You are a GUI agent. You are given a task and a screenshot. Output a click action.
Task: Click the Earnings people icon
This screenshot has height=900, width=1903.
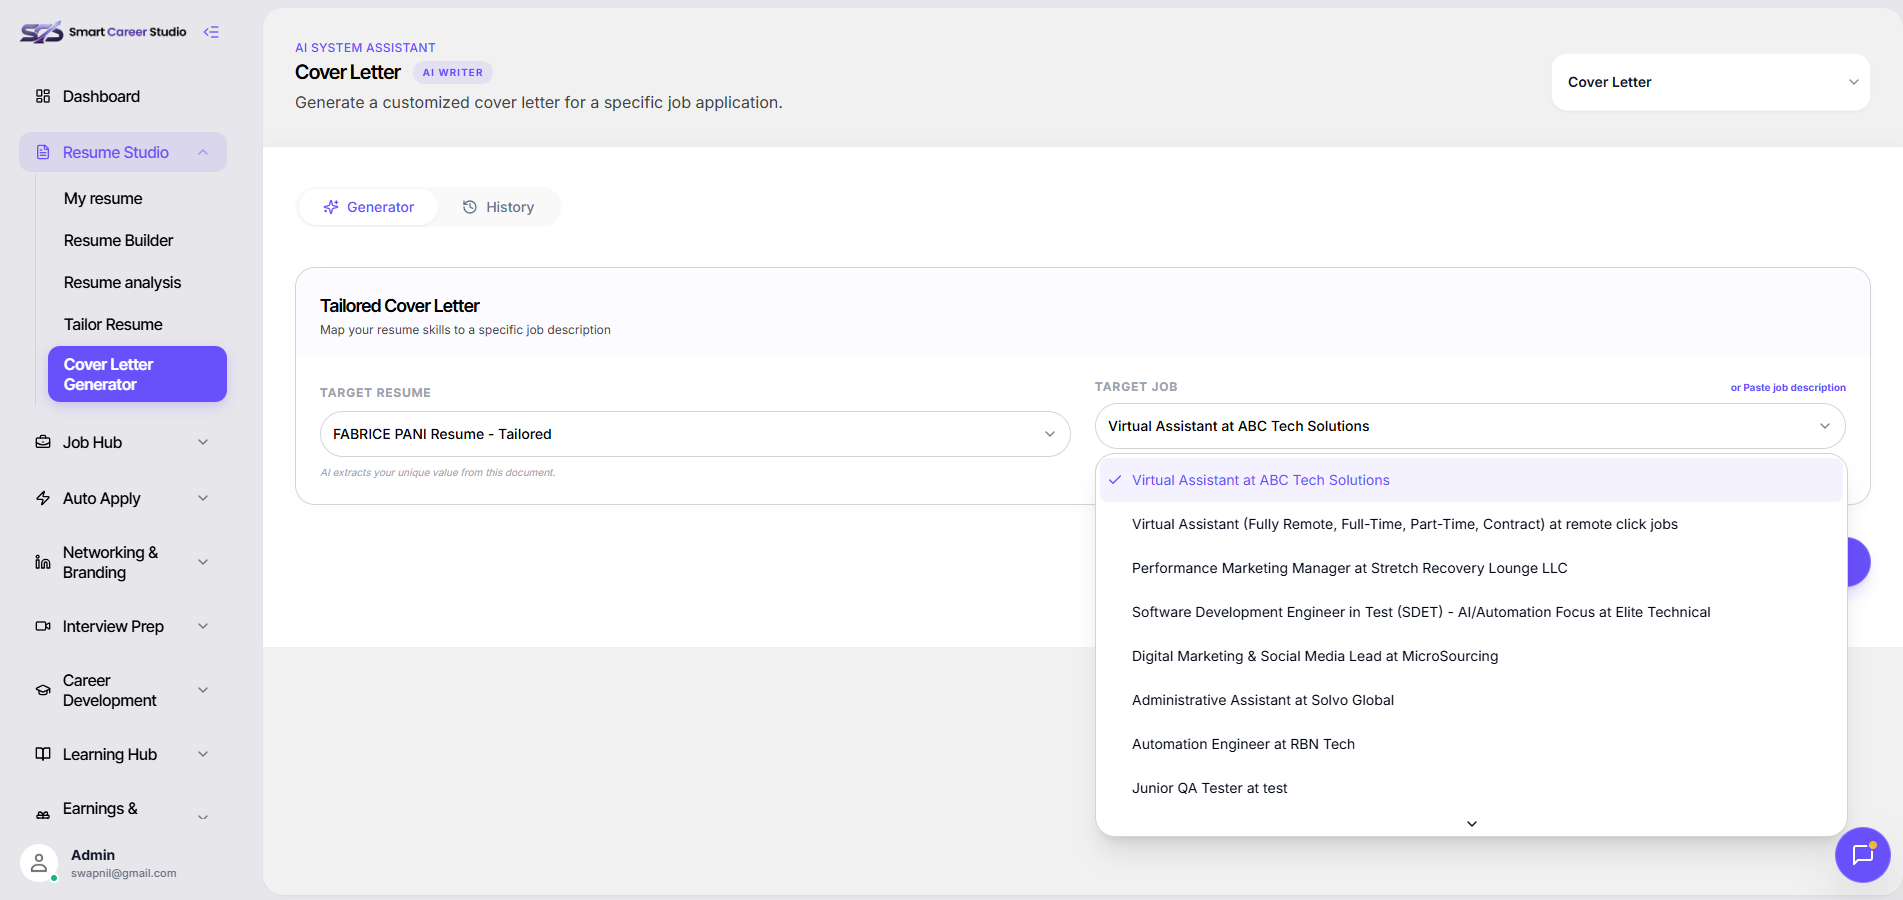(x=43, y=815)
